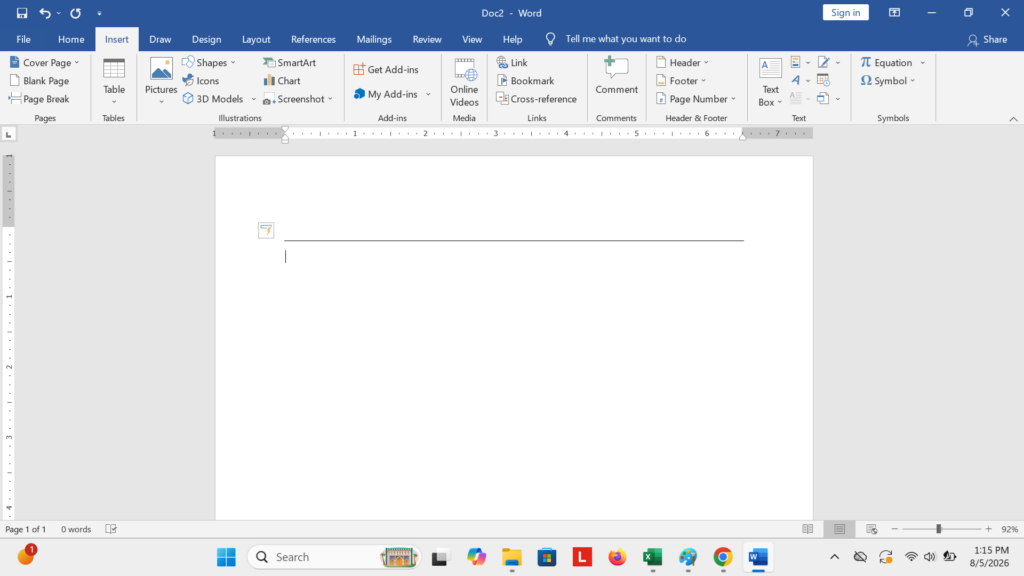Open the Equation dropdown arrow
The width and height of the screenshot is (1024, 576).
coord(923,63)
